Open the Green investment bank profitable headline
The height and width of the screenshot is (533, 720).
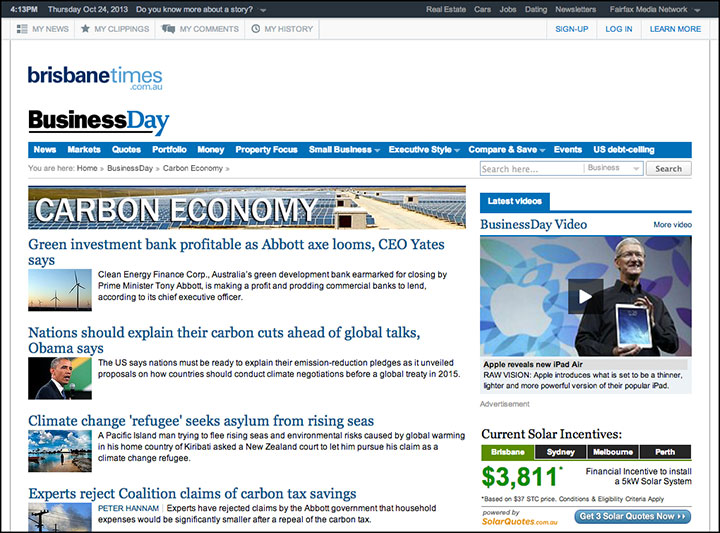click(236, 252)
